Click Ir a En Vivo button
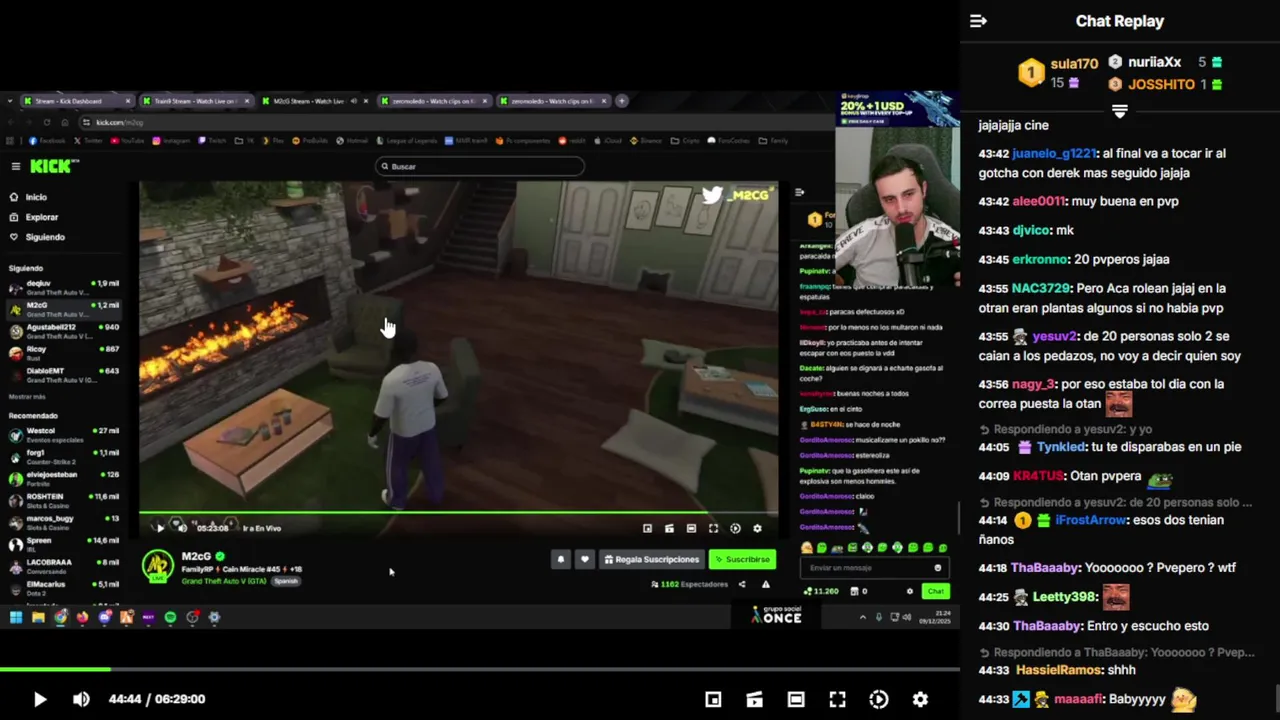This screenshot has width=1280, height=720. click(x=262, y=528)
